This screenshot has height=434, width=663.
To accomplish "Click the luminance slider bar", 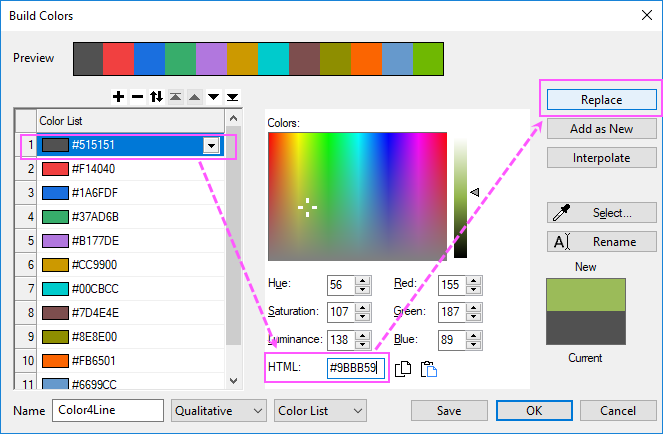I will [460, 196].
